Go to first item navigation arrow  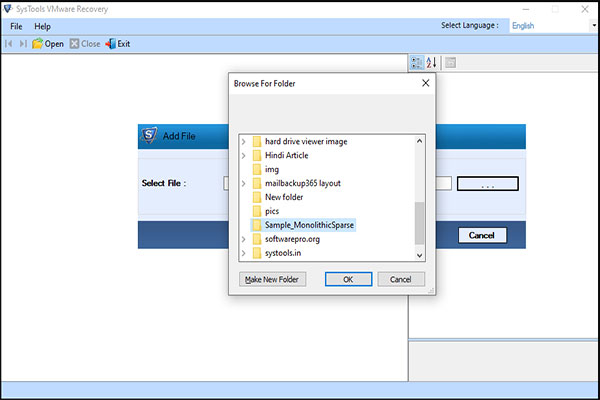click(8, 44)
